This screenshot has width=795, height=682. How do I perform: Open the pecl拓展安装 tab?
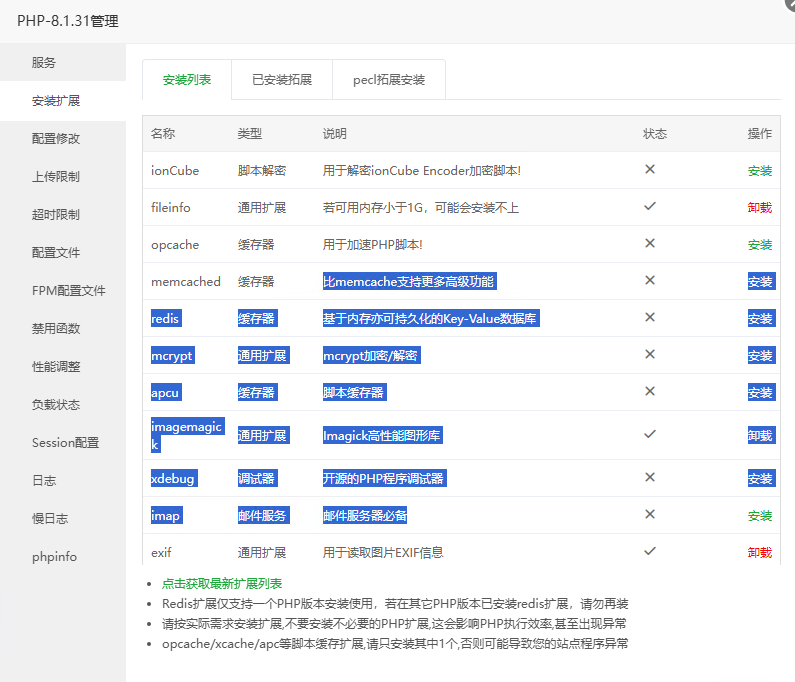coord(389,80)
